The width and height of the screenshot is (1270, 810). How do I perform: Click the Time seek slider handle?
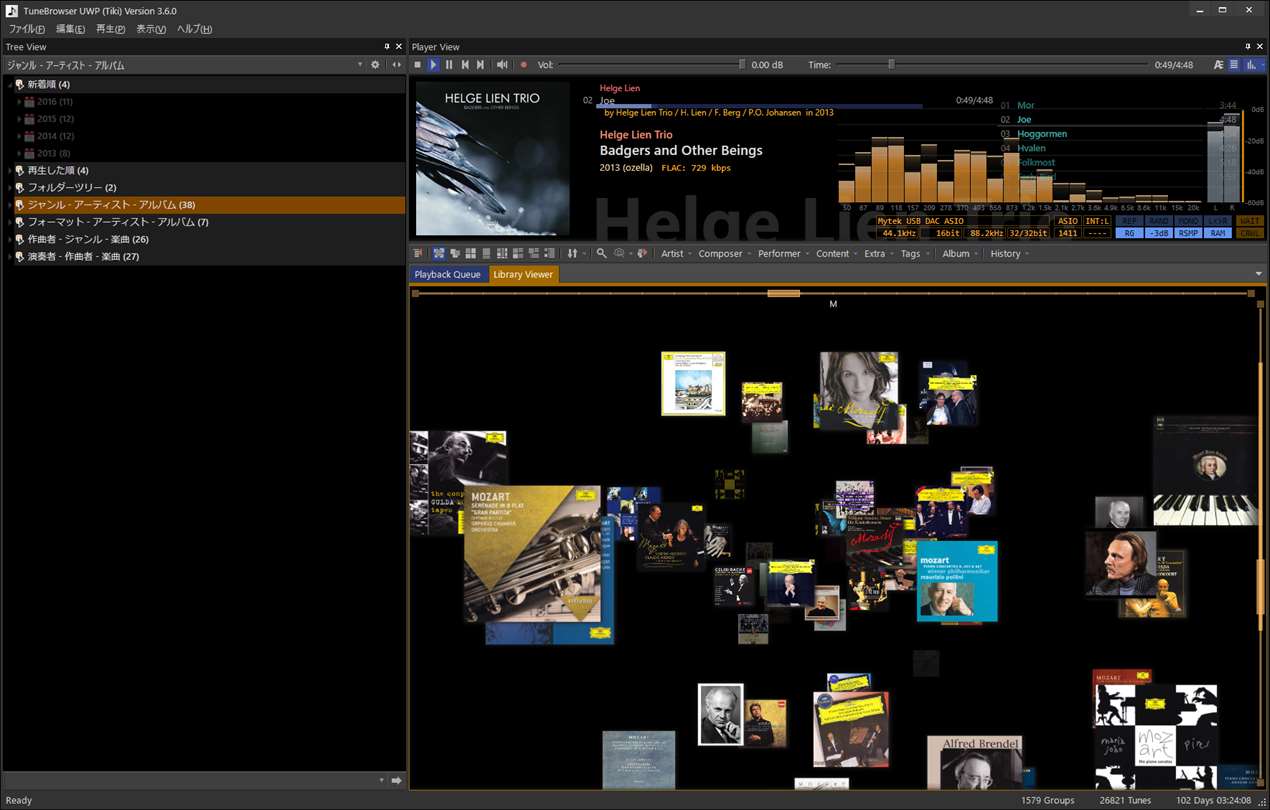tap(891, 65)
